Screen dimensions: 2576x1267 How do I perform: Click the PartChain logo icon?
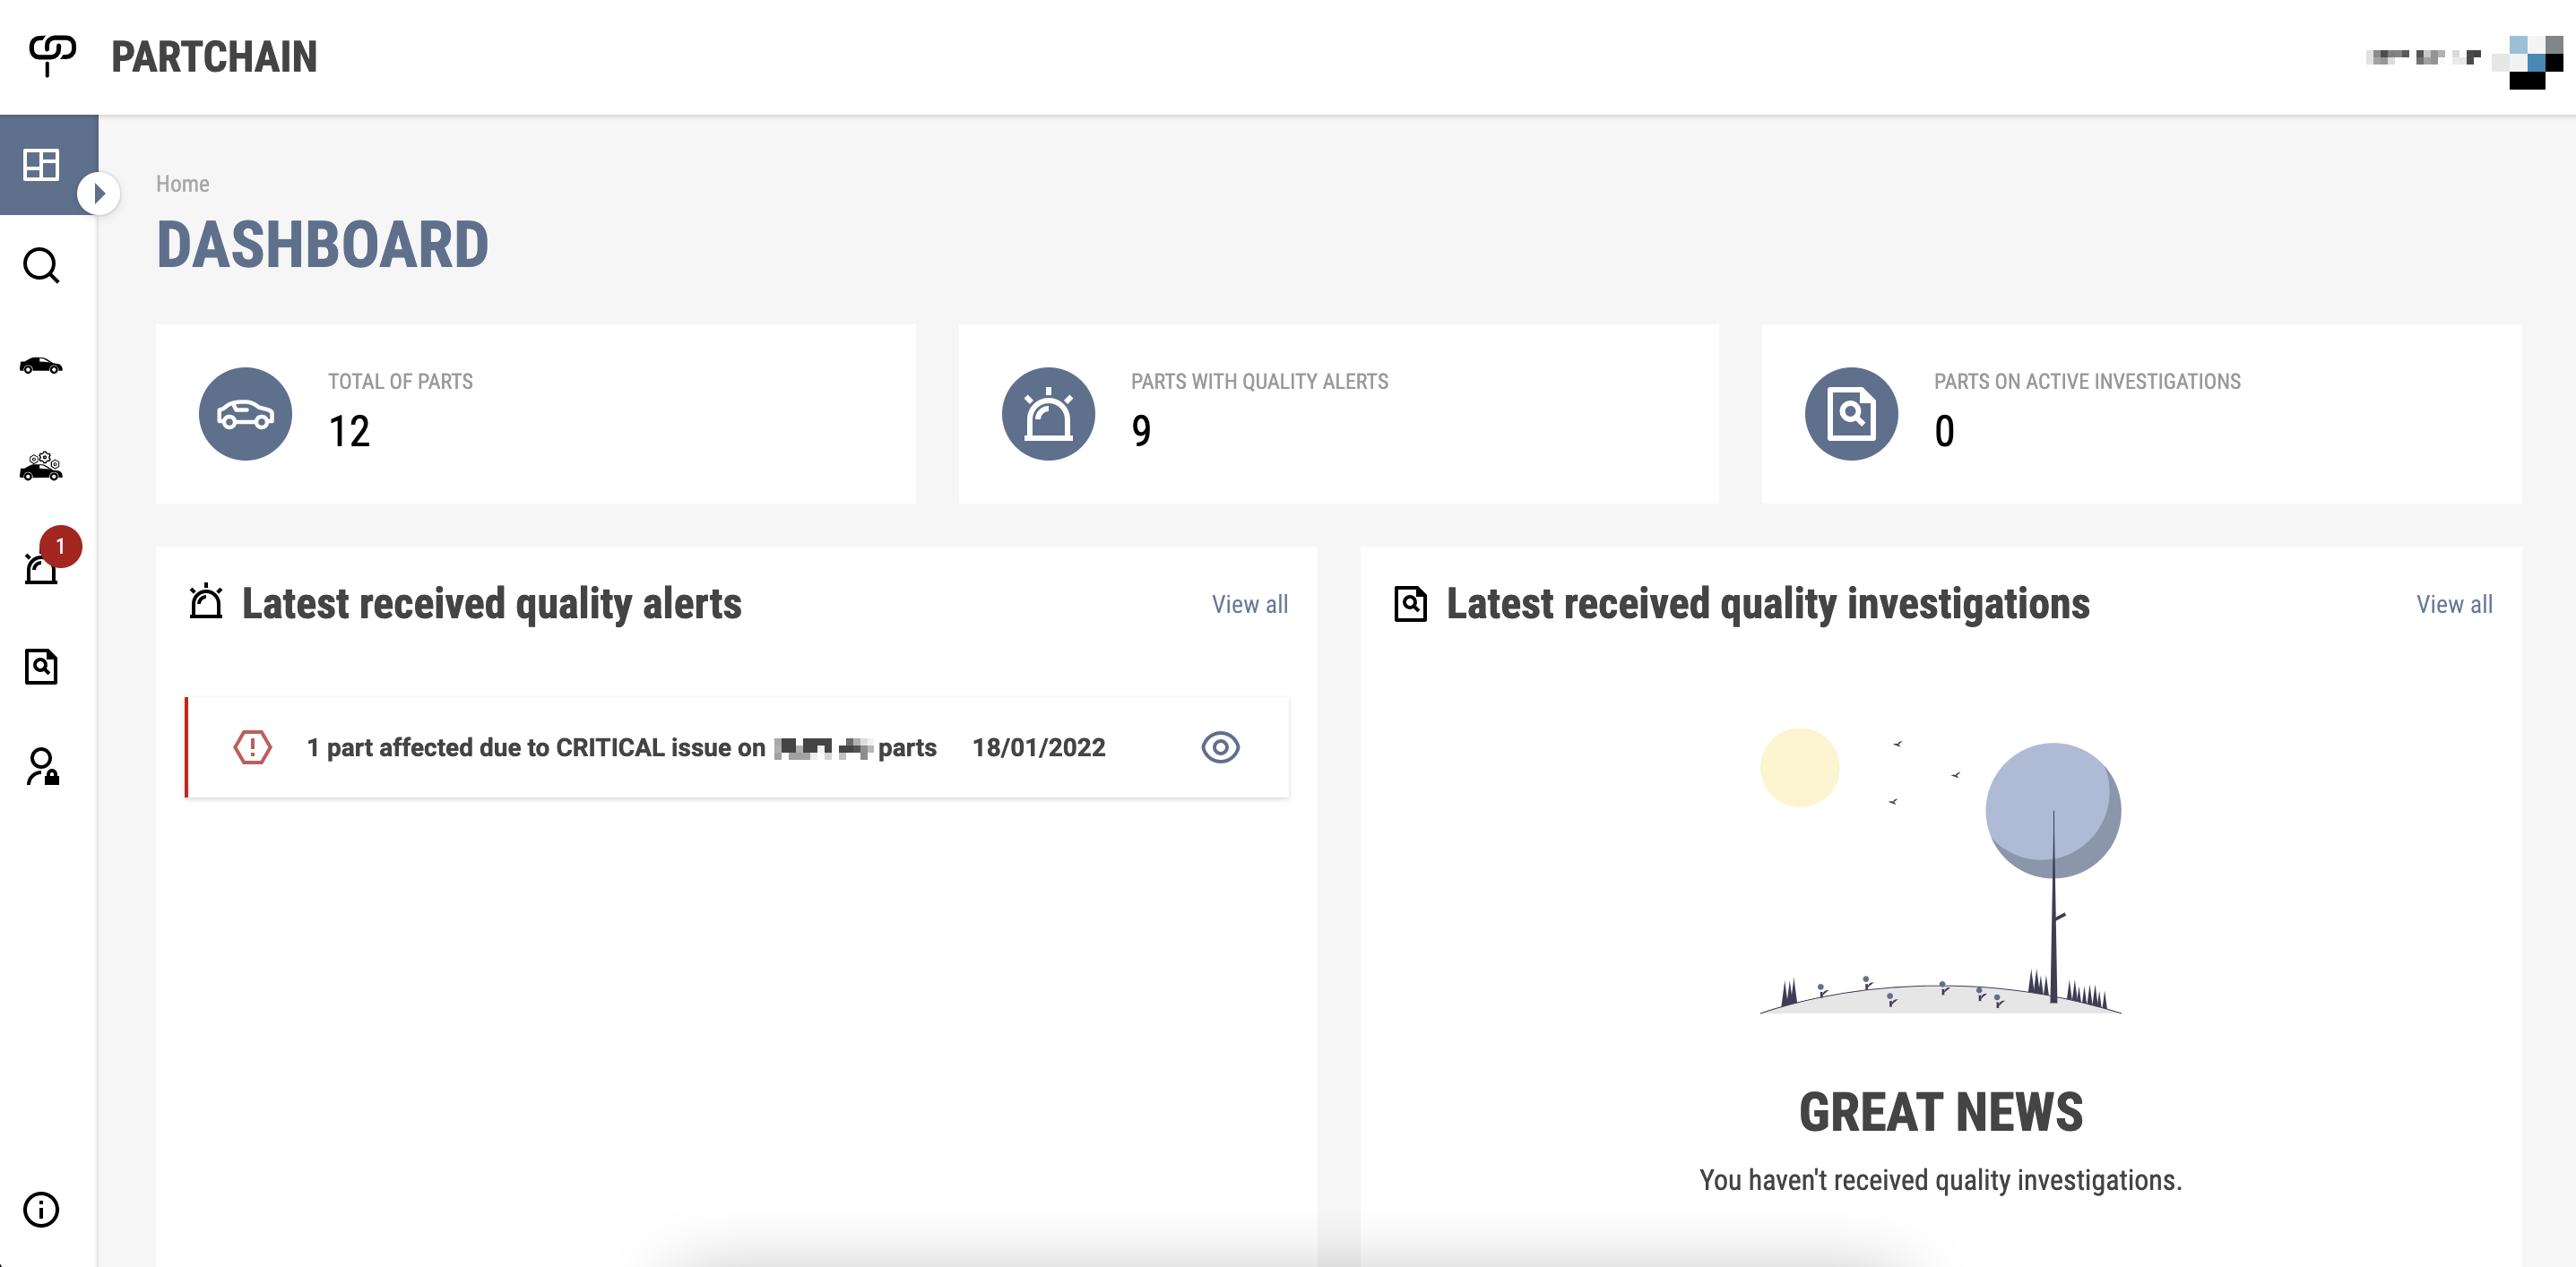(52, 56)
